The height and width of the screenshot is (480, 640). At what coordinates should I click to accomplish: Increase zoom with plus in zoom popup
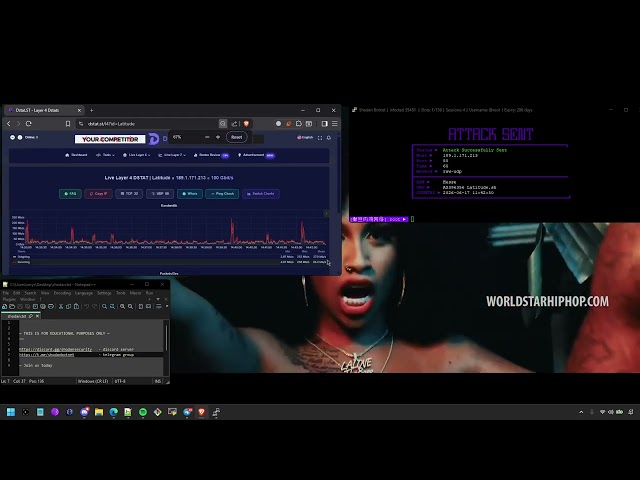pyautogui.click(x=218, y=137)
